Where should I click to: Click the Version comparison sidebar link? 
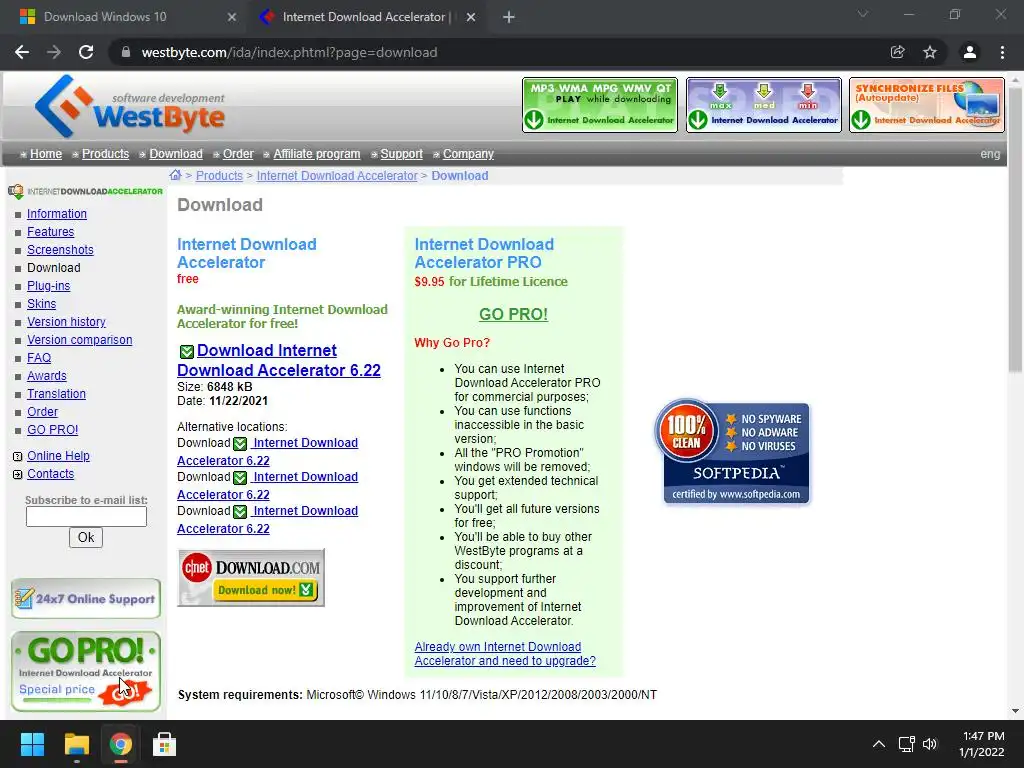[80, 340]
